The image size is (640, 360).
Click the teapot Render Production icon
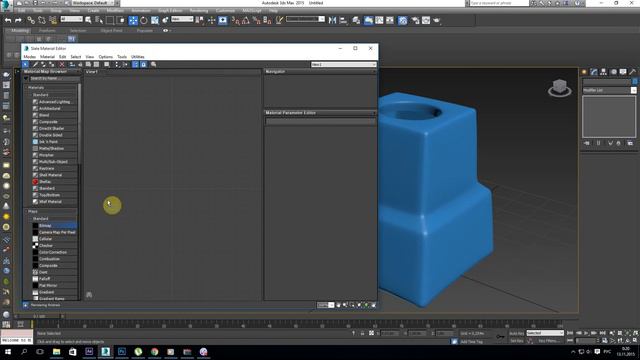pyautogui.click(x=437, y=20)
